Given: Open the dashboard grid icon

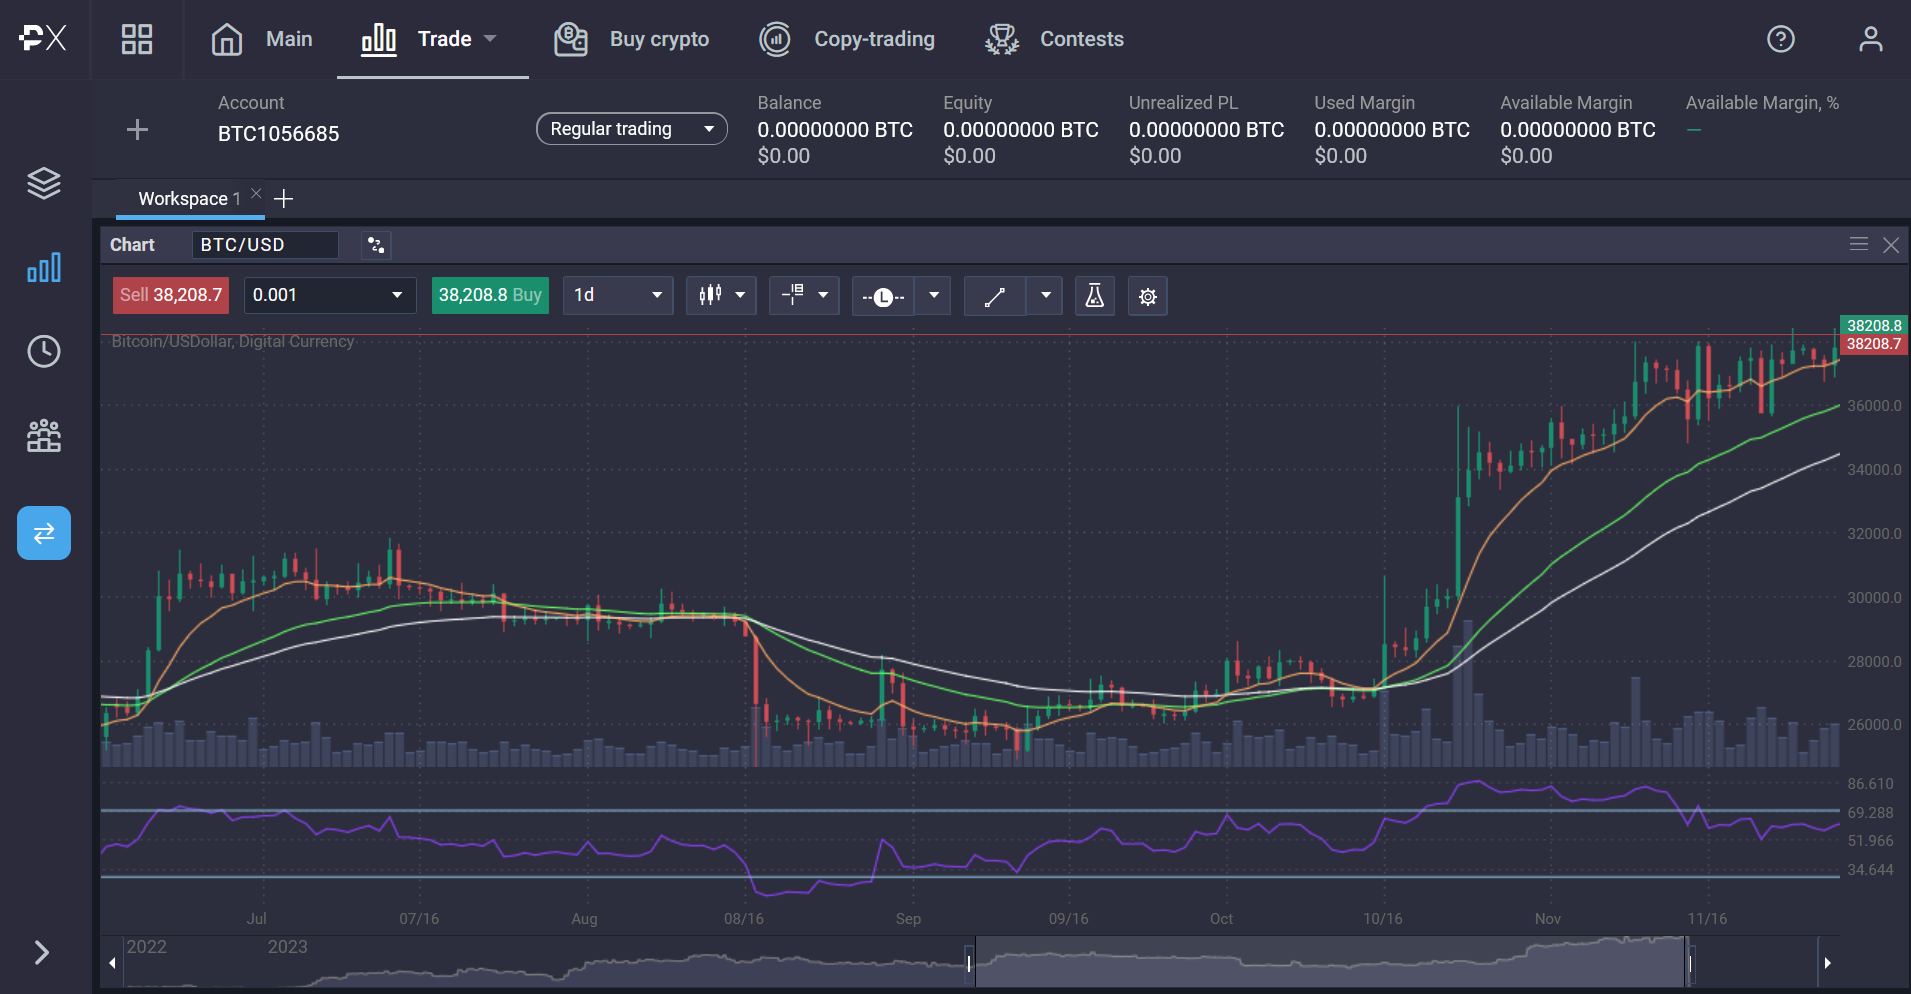Looking at the screenshot, I should click(x=137, y=39).
